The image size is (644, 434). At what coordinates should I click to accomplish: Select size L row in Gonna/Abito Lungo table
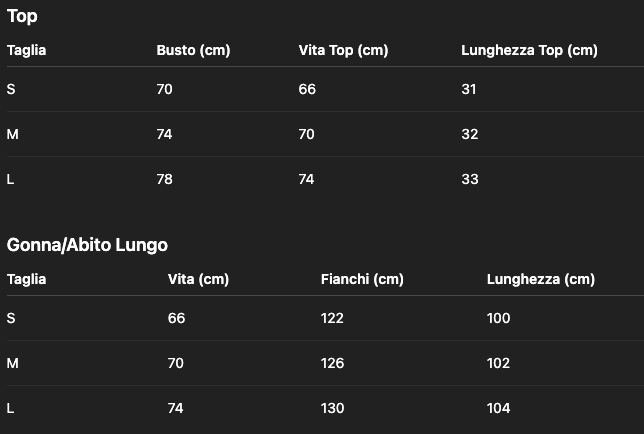tap(11, 408)
